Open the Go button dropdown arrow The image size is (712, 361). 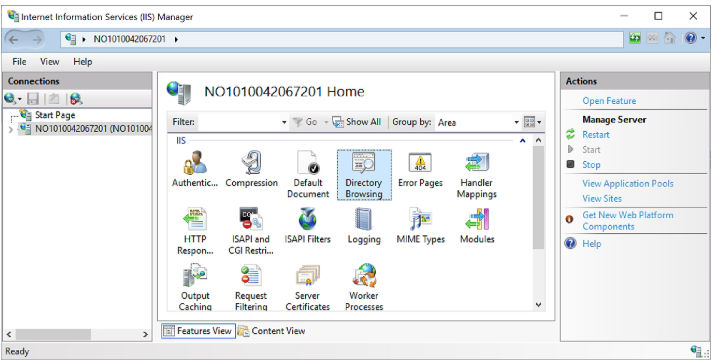[325, 122]
